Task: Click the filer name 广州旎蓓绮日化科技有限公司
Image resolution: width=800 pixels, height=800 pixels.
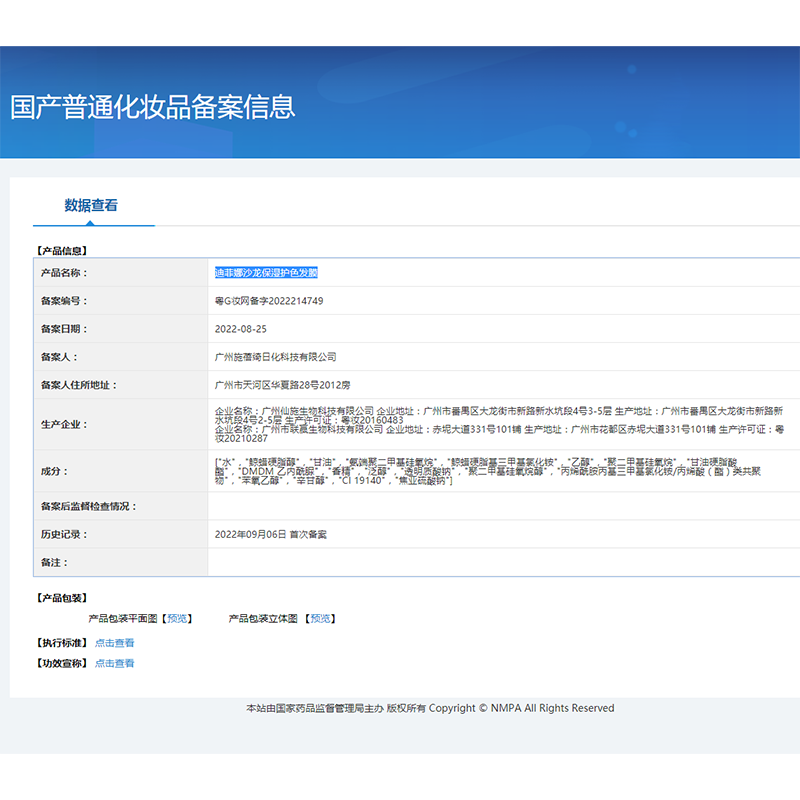Action: [x=276, y=357]
